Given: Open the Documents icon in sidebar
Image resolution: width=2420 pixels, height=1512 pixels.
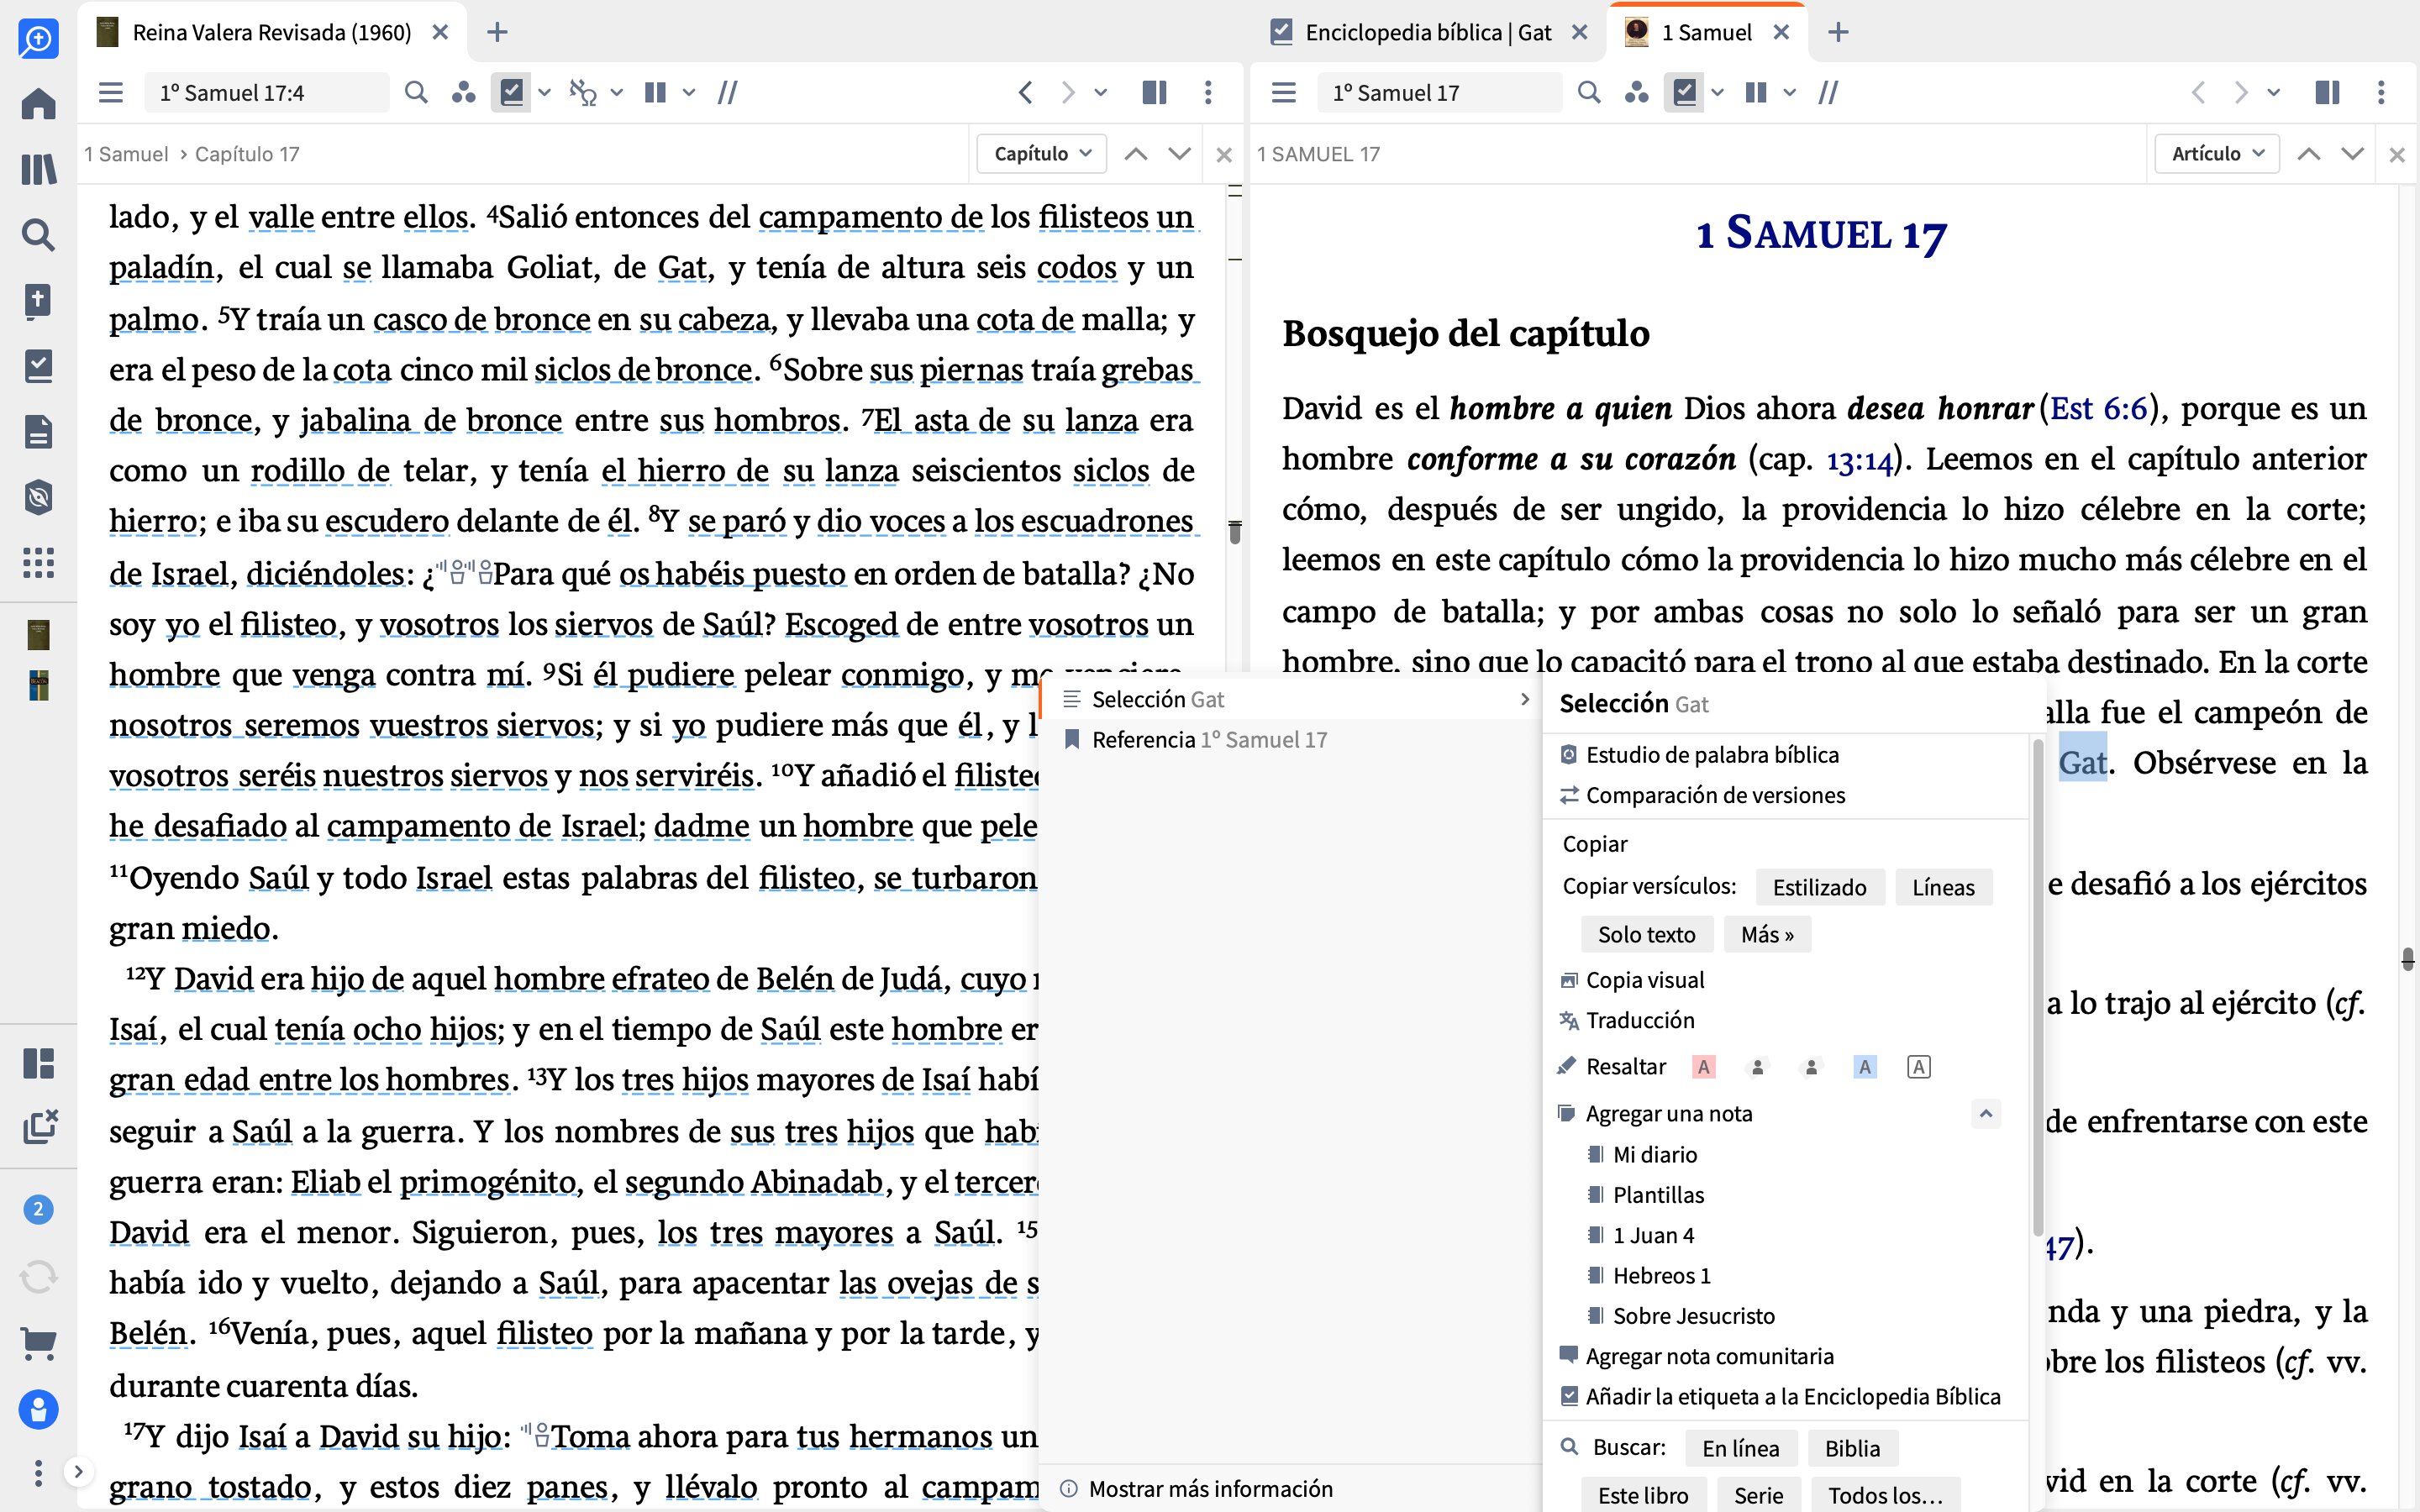Looking at the screenshot, I should coord(38,432).
